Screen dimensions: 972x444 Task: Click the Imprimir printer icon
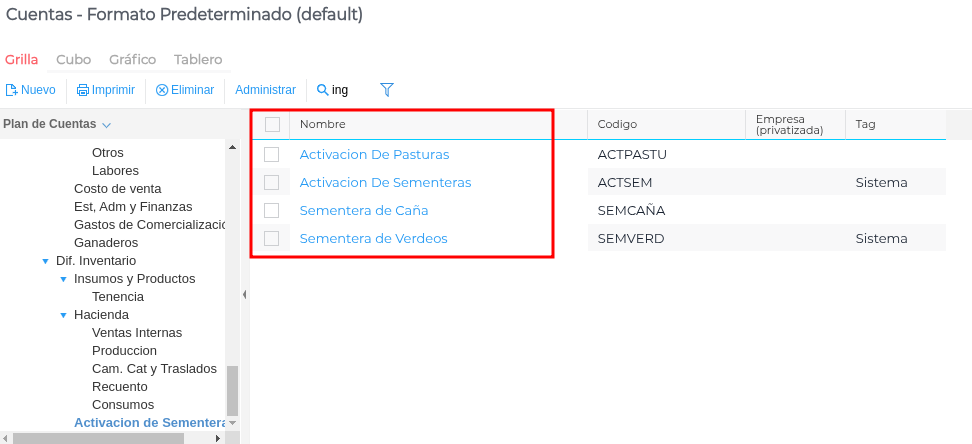[83, 90]
